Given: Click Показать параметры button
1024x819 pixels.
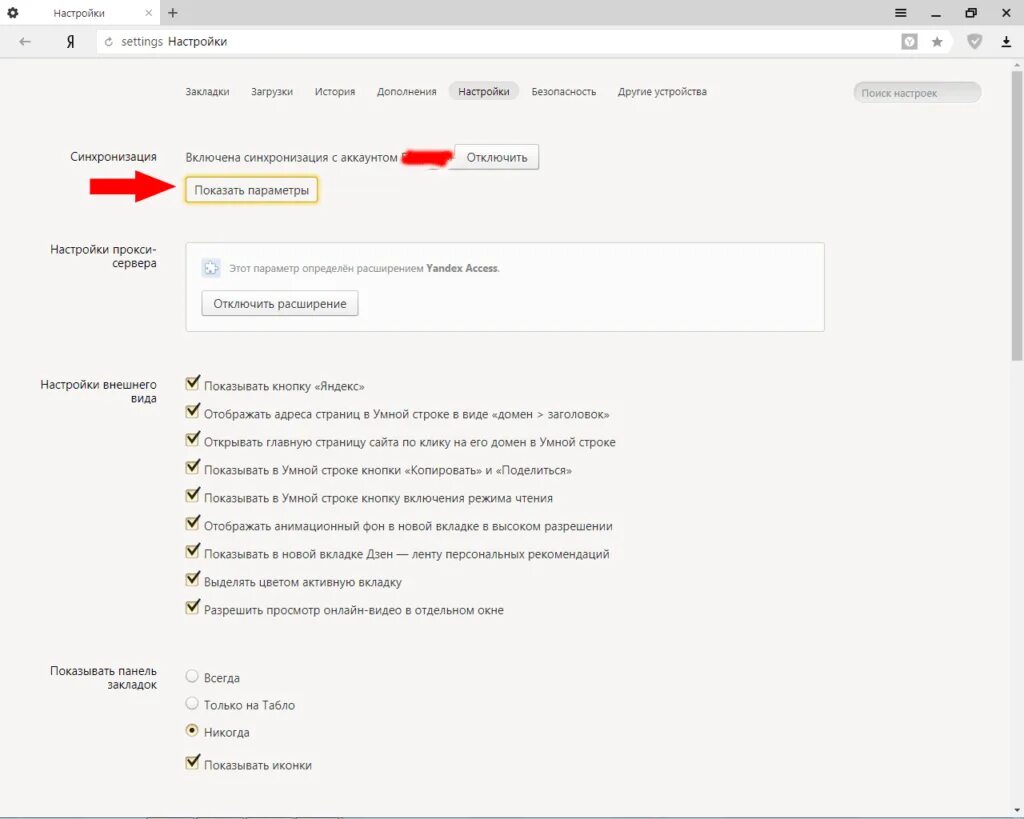Looking at the screenshot, I should (251, 190).
